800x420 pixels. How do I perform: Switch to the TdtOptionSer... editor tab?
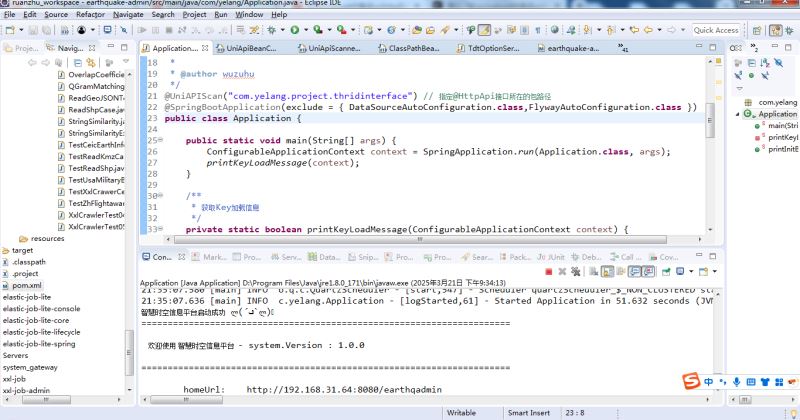(x=488, y=48)
